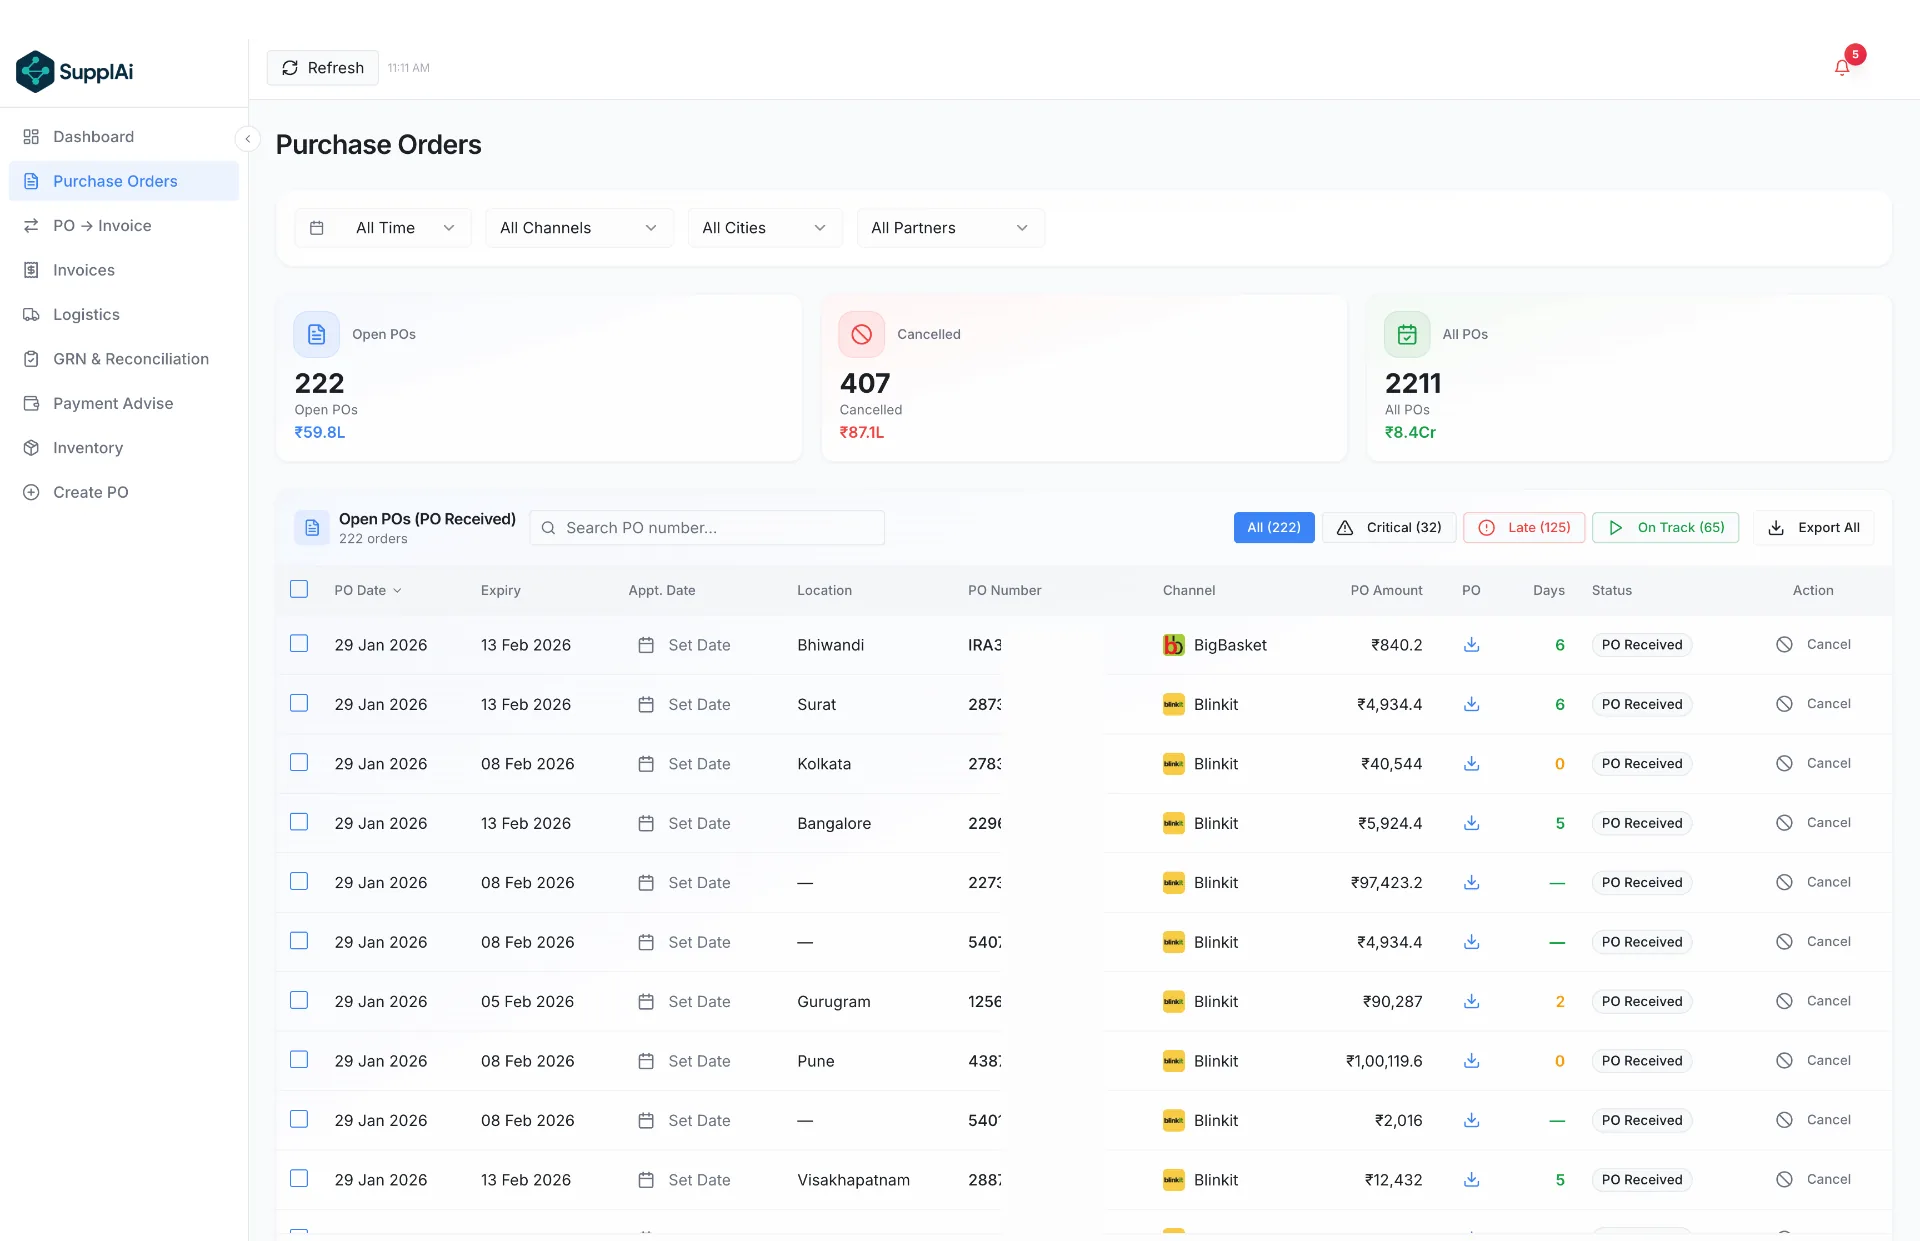Open Logistics in the sidebar
Screen dimensions: 1920x1241
click(124, 314)
